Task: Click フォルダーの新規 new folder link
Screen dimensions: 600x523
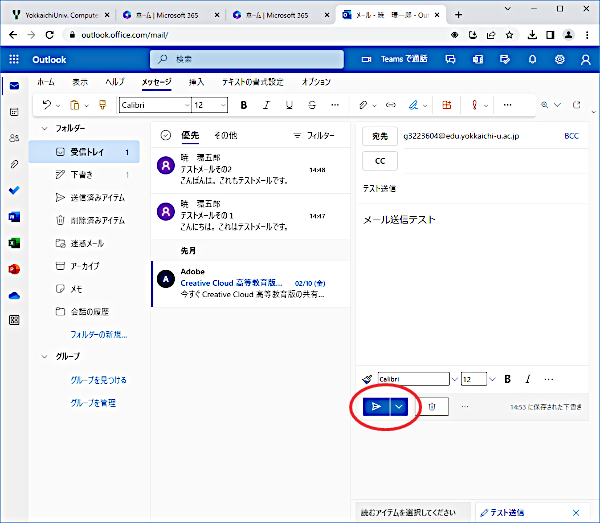Action: click(x=99, y=334)
